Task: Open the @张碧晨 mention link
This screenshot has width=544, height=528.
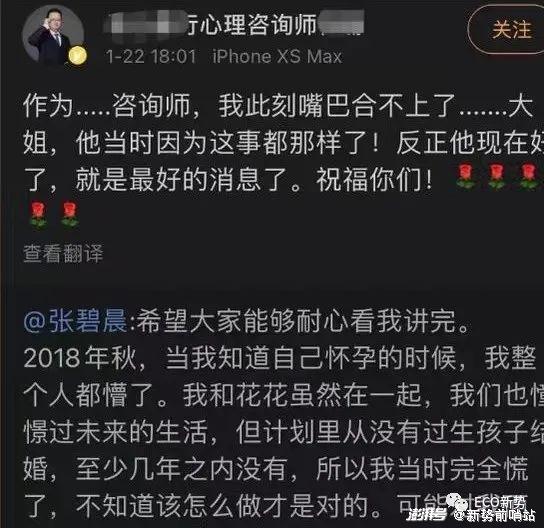Action: (x=75, y=321)
